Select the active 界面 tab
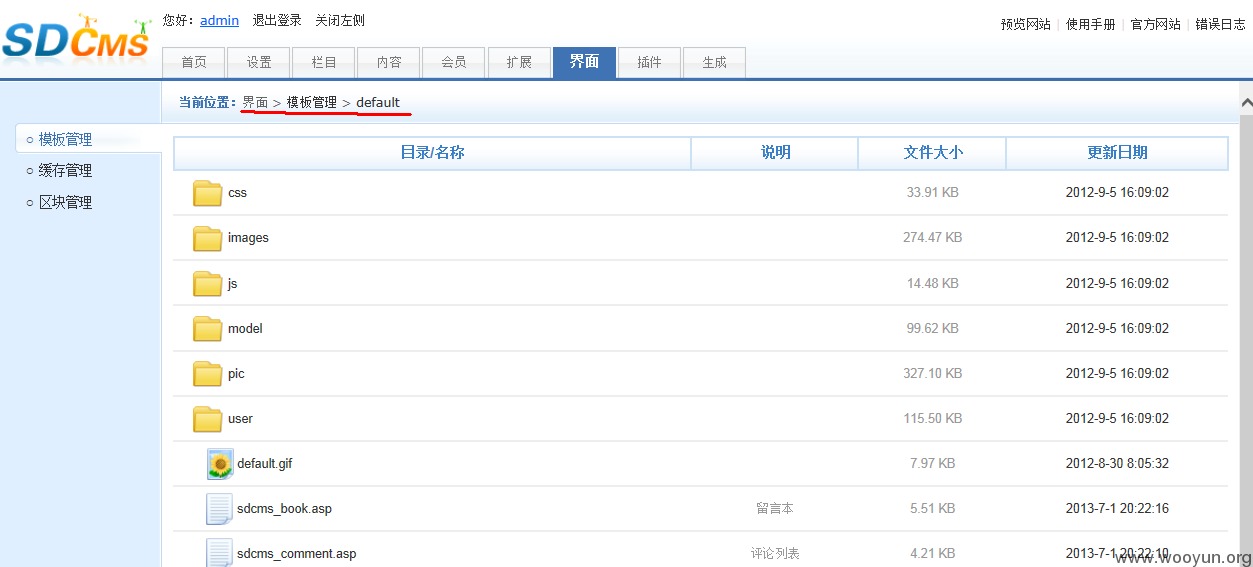The width and height of the screenshot is (1253, 567). (584, 62)
